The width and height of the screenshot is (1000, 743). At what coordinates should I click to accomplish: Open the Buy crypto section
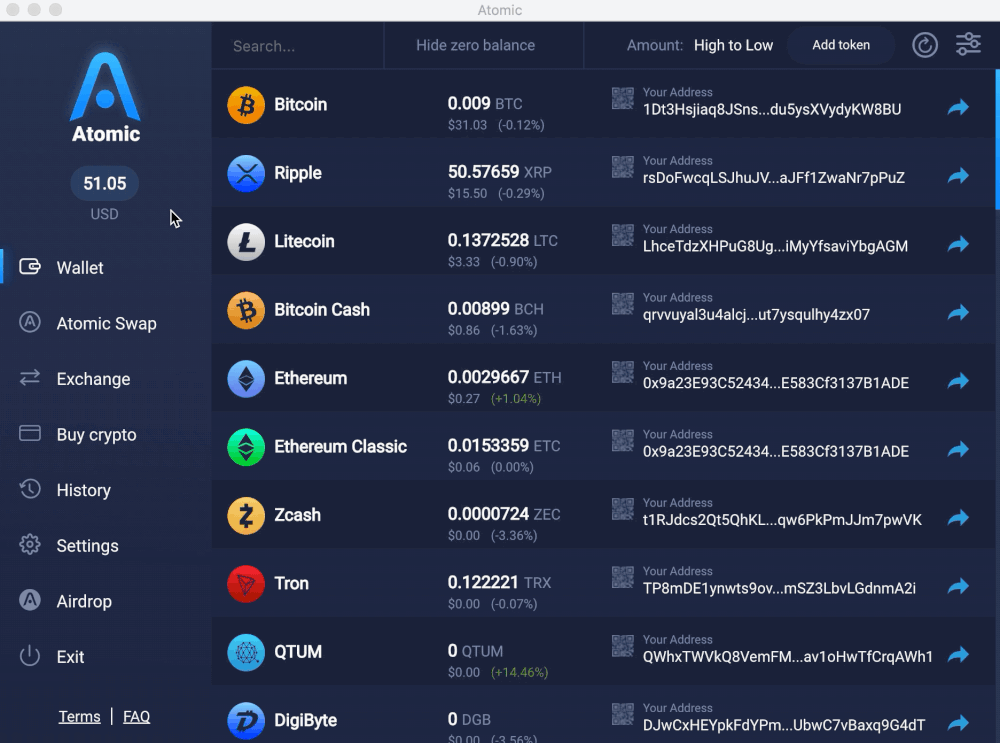(96, 435)
